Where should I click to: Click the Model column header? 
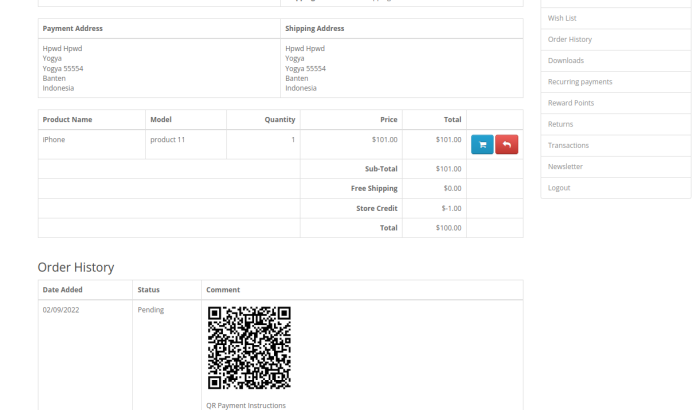pos(161,120)
